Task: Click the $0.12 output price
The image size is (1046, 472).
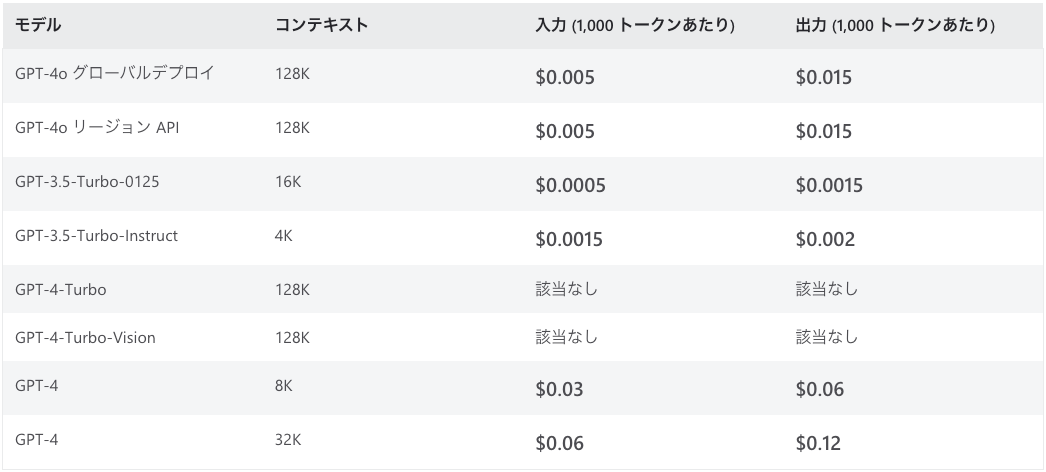Action: tap(819, 443)
